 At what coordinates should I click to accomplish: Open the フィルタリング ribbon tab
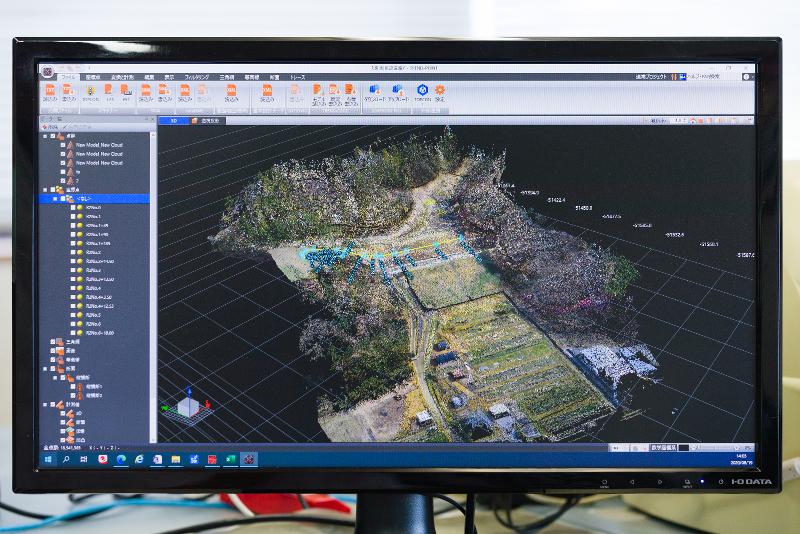click(196, 76)
